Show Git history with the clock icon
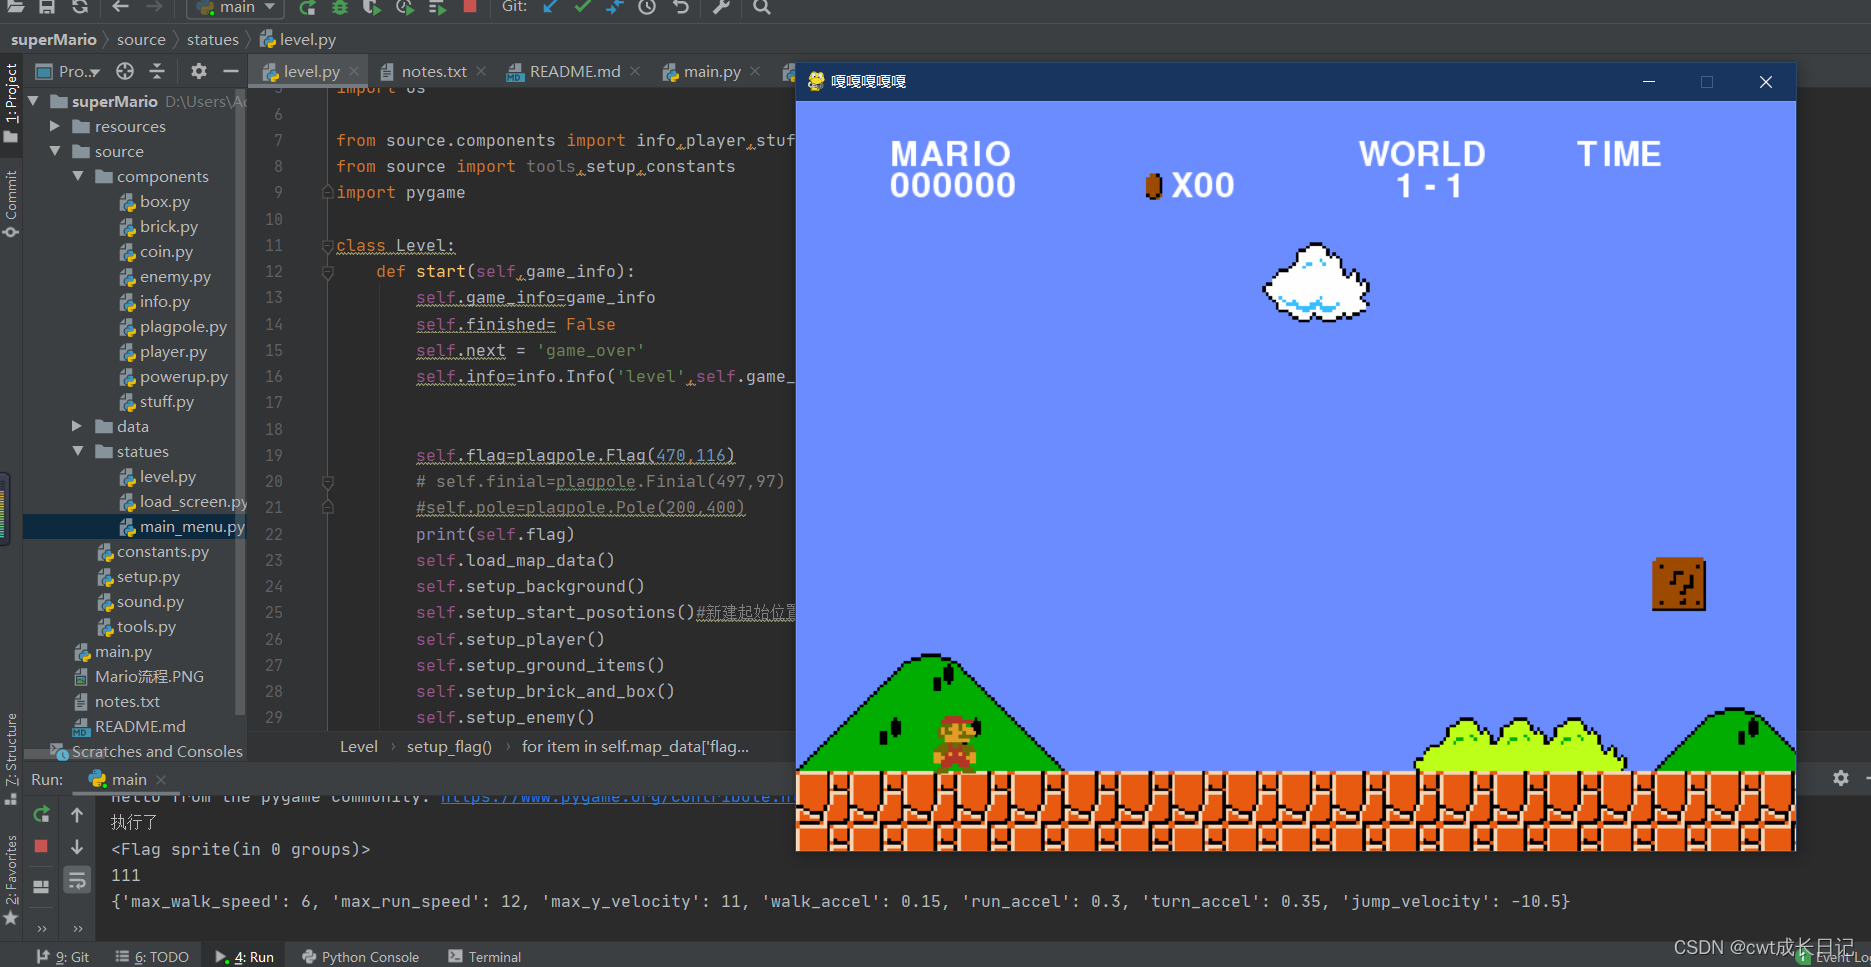The width and height of the screenshot is (1871, 967). tap(647, 7)
